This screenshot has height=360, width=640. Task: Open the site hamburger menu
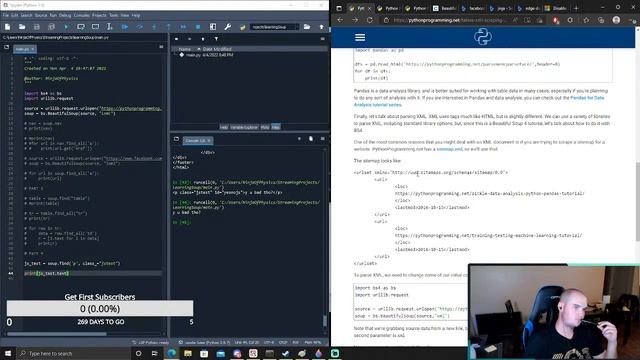click(360, 38)
